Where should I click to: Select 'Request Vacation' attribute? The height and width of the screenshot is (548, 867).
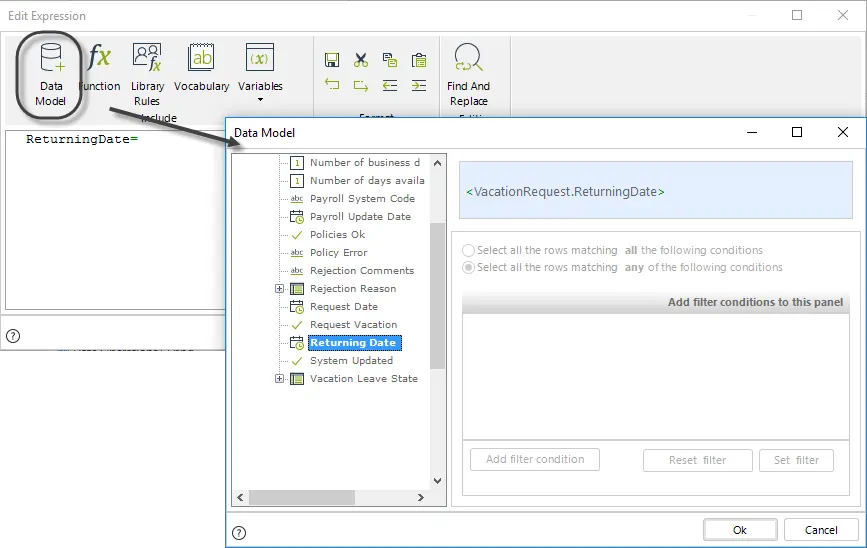click(x=353, y=325)
